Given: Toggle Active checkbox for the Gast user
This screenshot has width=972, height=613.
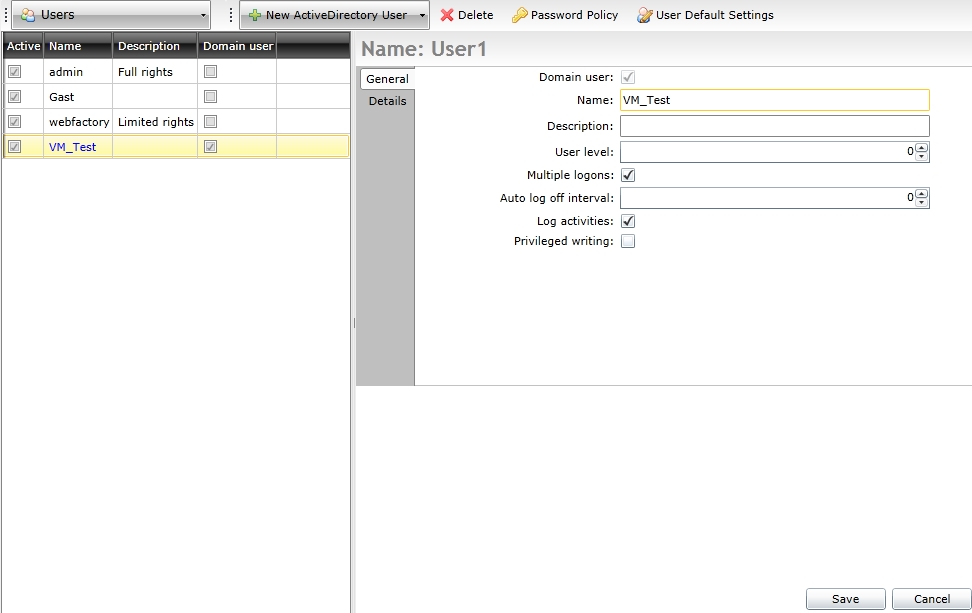Looking at the screenshot, I should tap(15, 97).
